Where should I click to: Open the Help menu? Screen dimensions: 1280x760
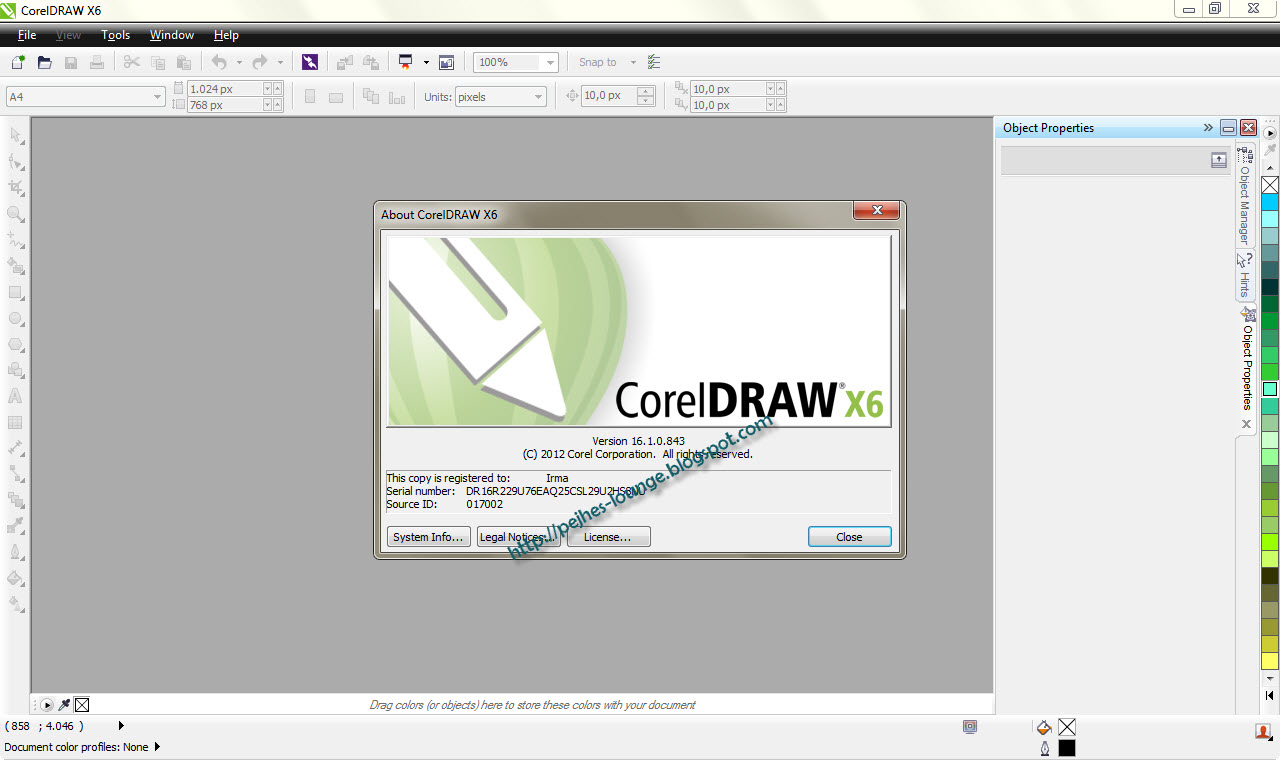pos(226,35)
